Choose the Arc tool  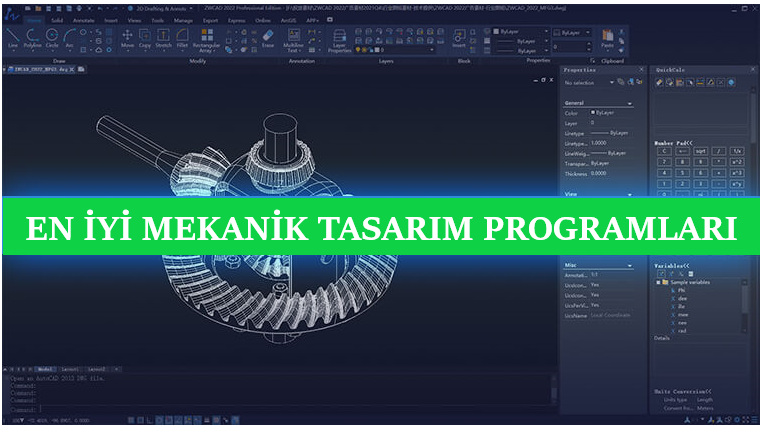pos(69,37)
